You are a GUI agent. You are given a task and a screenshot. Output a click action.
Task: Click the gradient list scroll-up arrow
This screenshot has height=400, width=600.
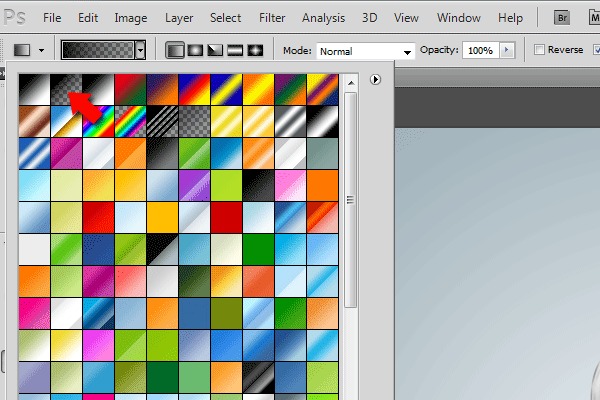tap(351, 83)
